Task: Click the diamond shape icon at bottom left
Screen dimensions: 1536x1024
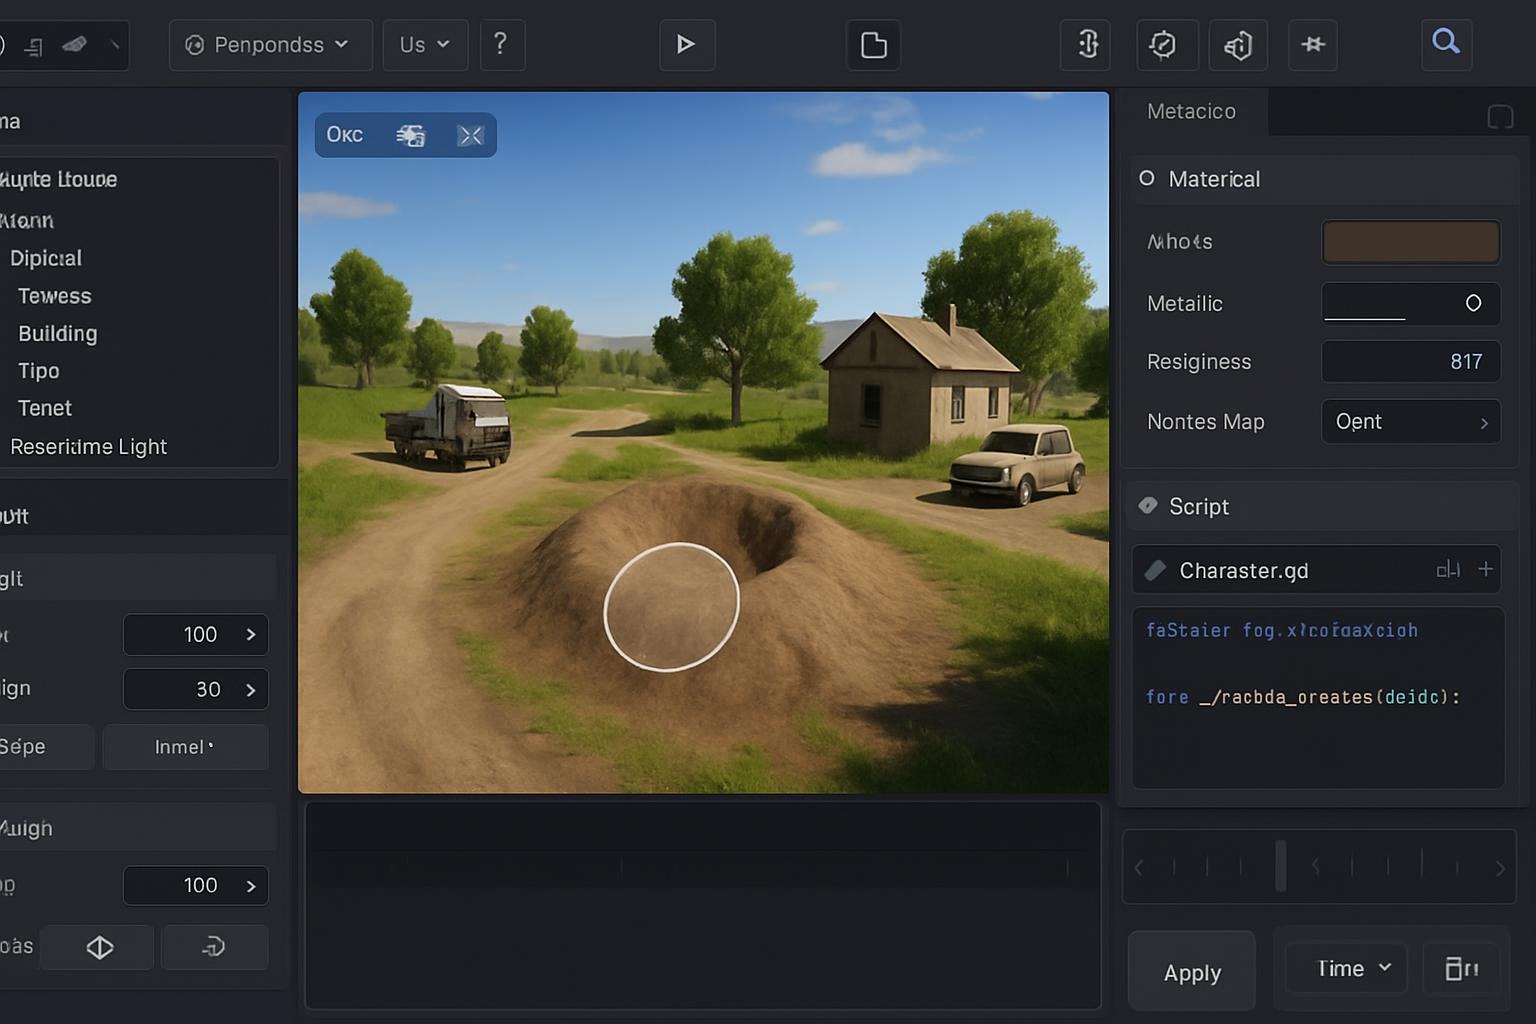Action: [x=100, y=947]
